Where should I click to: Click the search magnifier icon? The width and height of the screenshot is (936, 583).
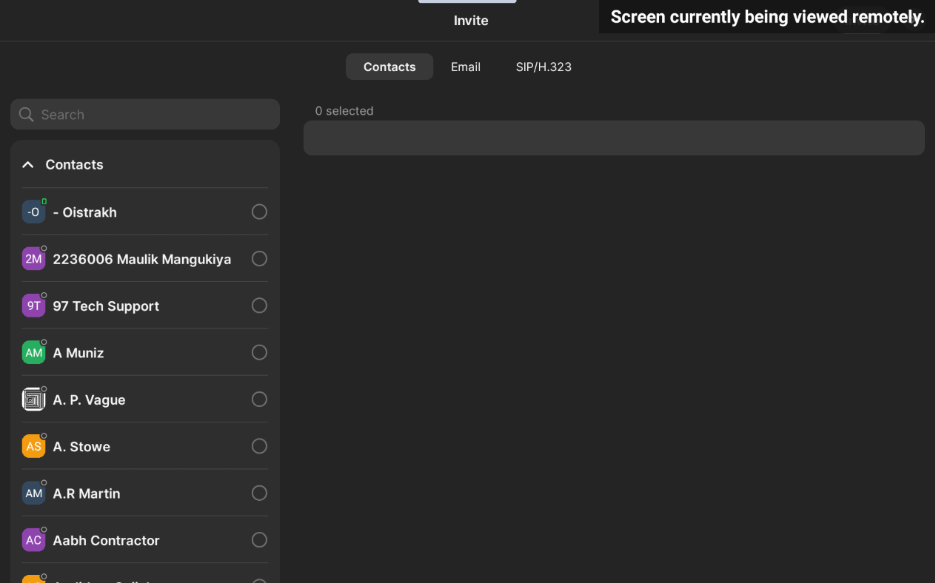26,115
